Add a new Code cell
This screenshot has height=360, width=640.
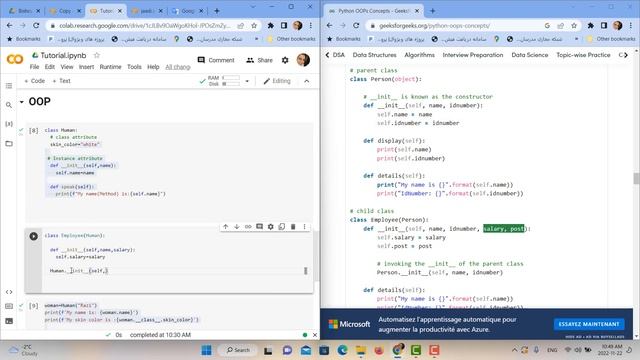35,81
